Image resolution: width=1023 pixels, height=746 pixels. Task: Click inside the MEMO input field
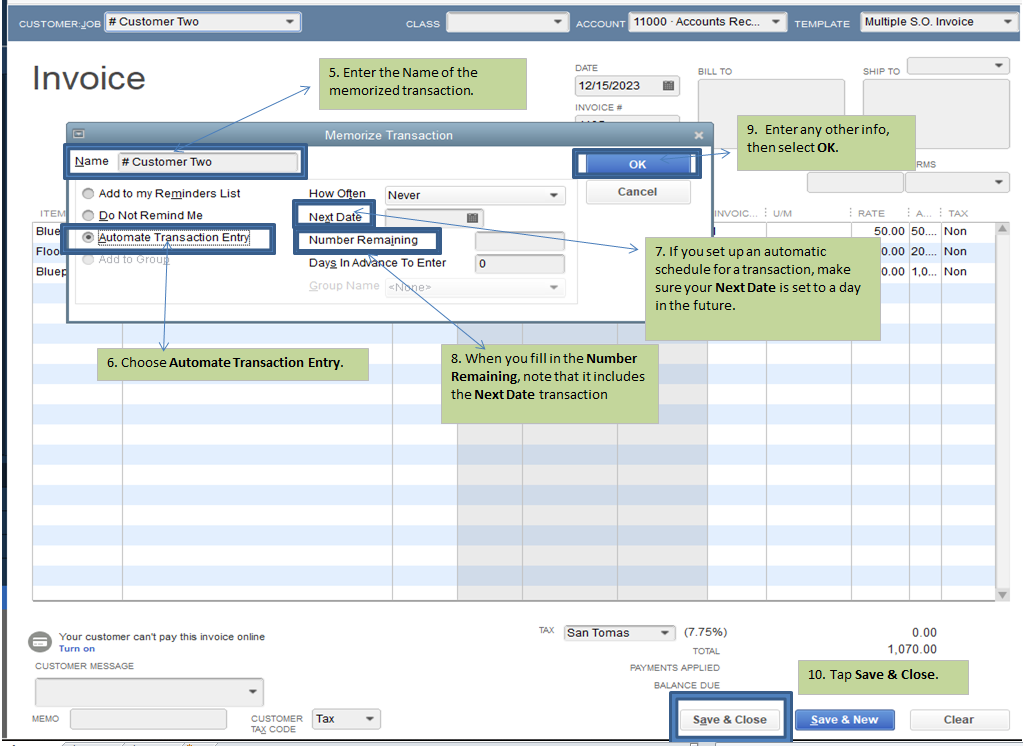[x=148, y=718]
